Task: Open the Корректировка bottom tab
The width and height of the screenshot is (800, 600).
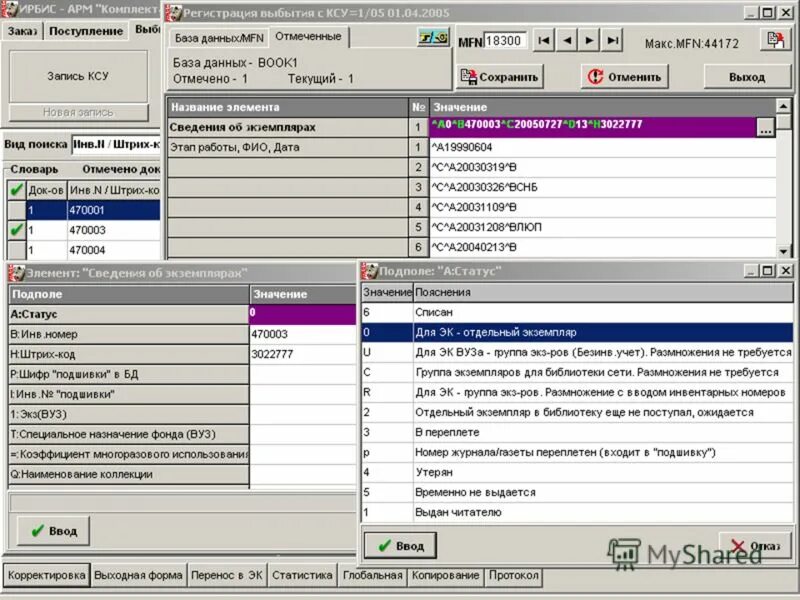Action: tap(46, 576)
